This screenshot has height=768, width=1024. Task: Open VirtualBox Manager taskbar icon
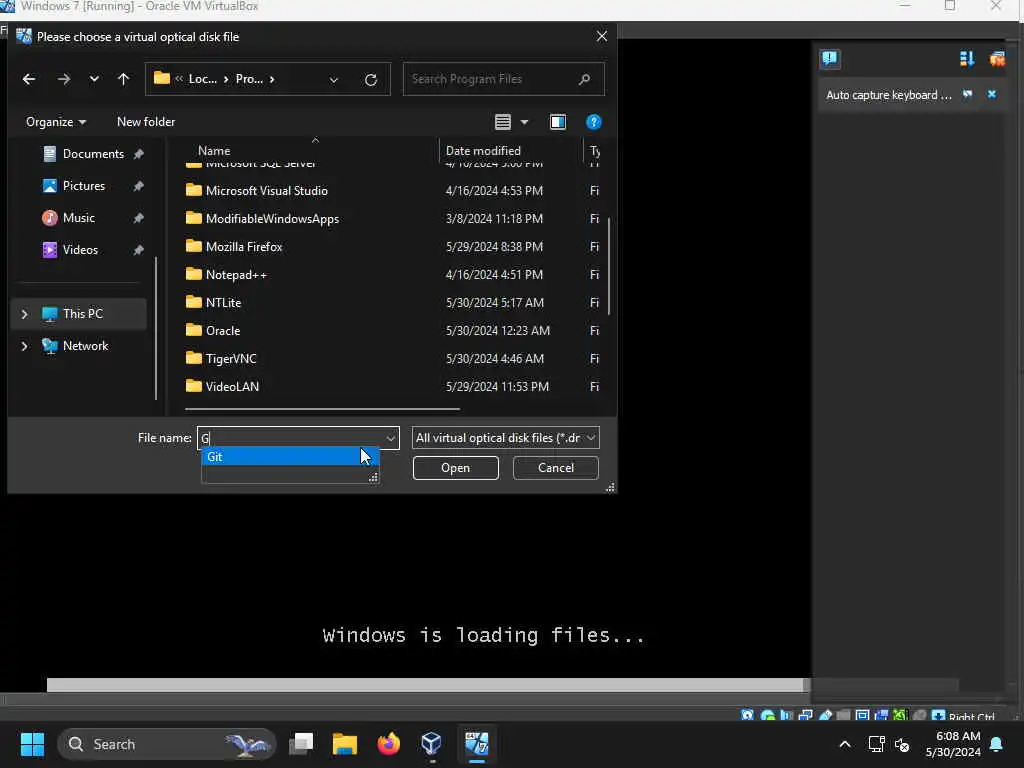(432, 744)
